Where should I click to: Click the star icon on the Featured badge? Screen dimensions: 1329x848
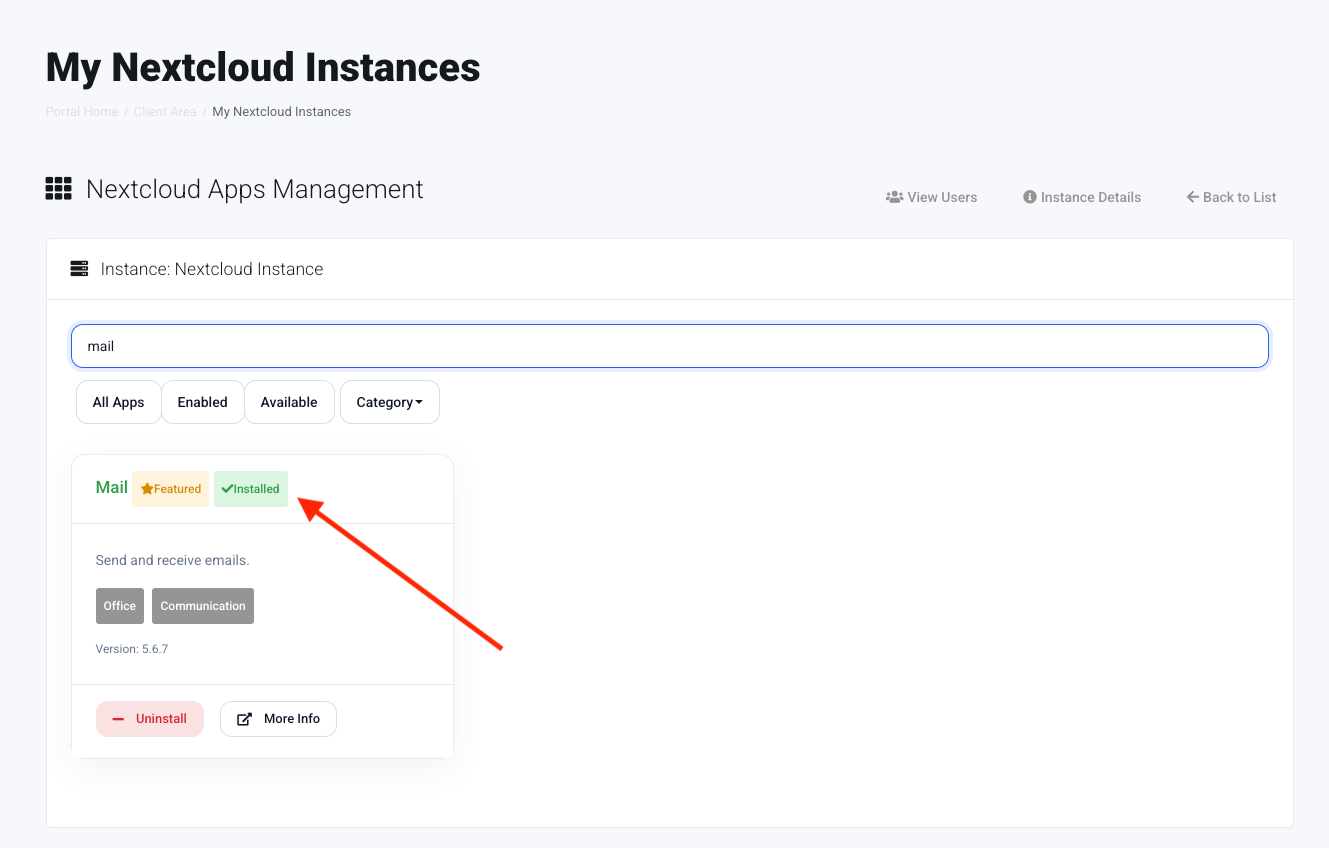coord(147,489)
